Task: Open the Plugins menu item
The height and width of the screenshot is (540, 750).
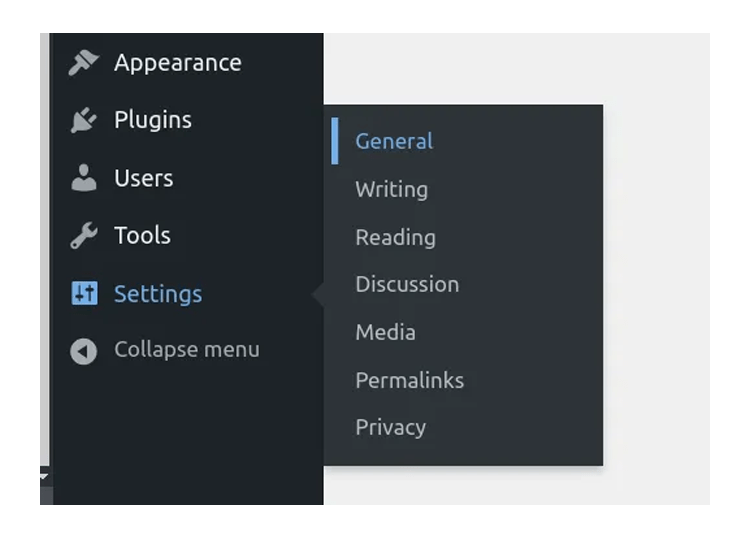Action: coord(153,120)
